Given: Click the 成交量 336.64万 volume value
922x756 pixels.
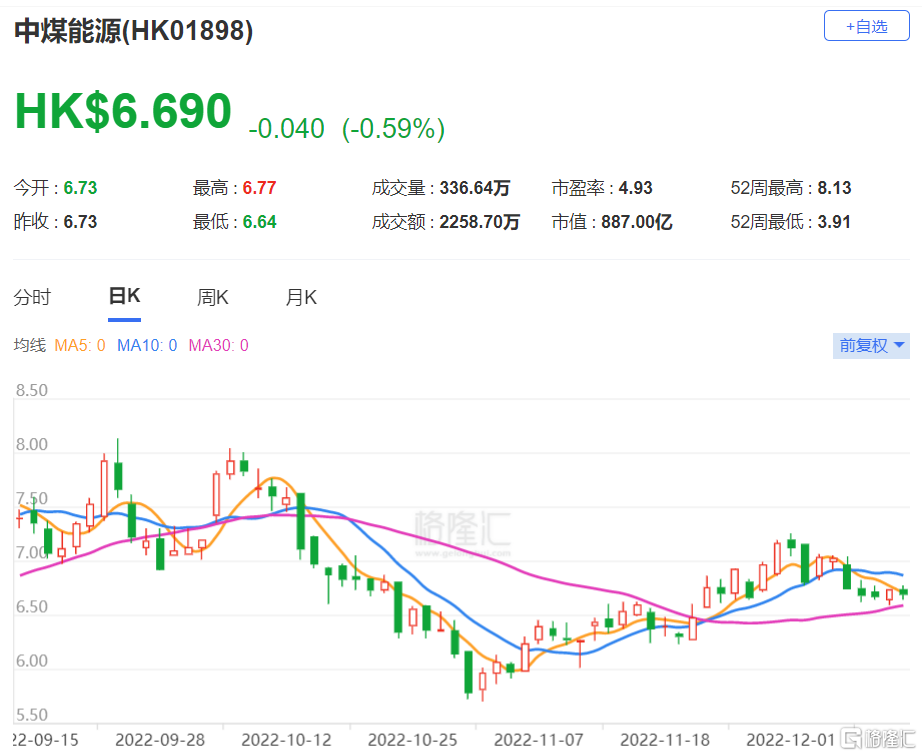Looking at the screenshot, I should 441,188.
